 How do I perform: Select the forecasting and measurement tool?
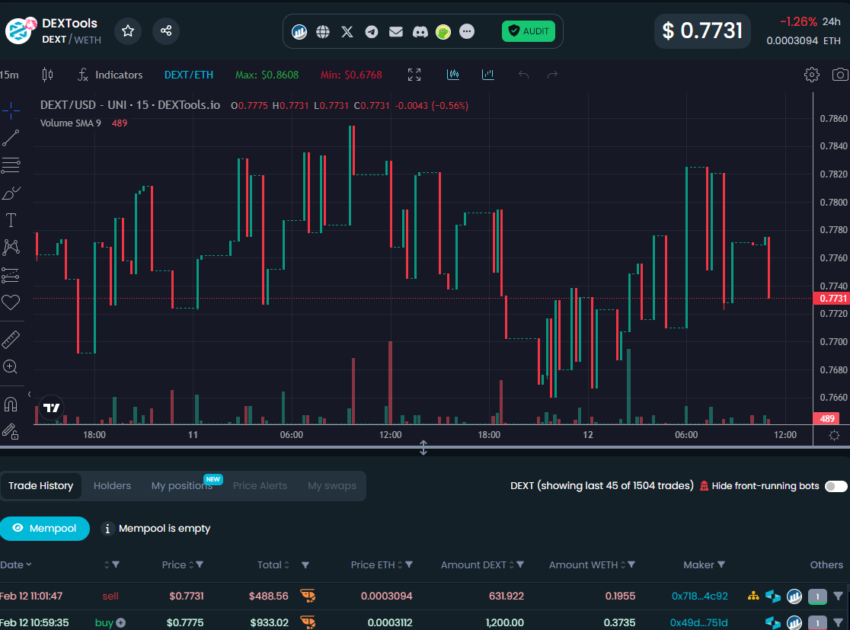(11, 275)
